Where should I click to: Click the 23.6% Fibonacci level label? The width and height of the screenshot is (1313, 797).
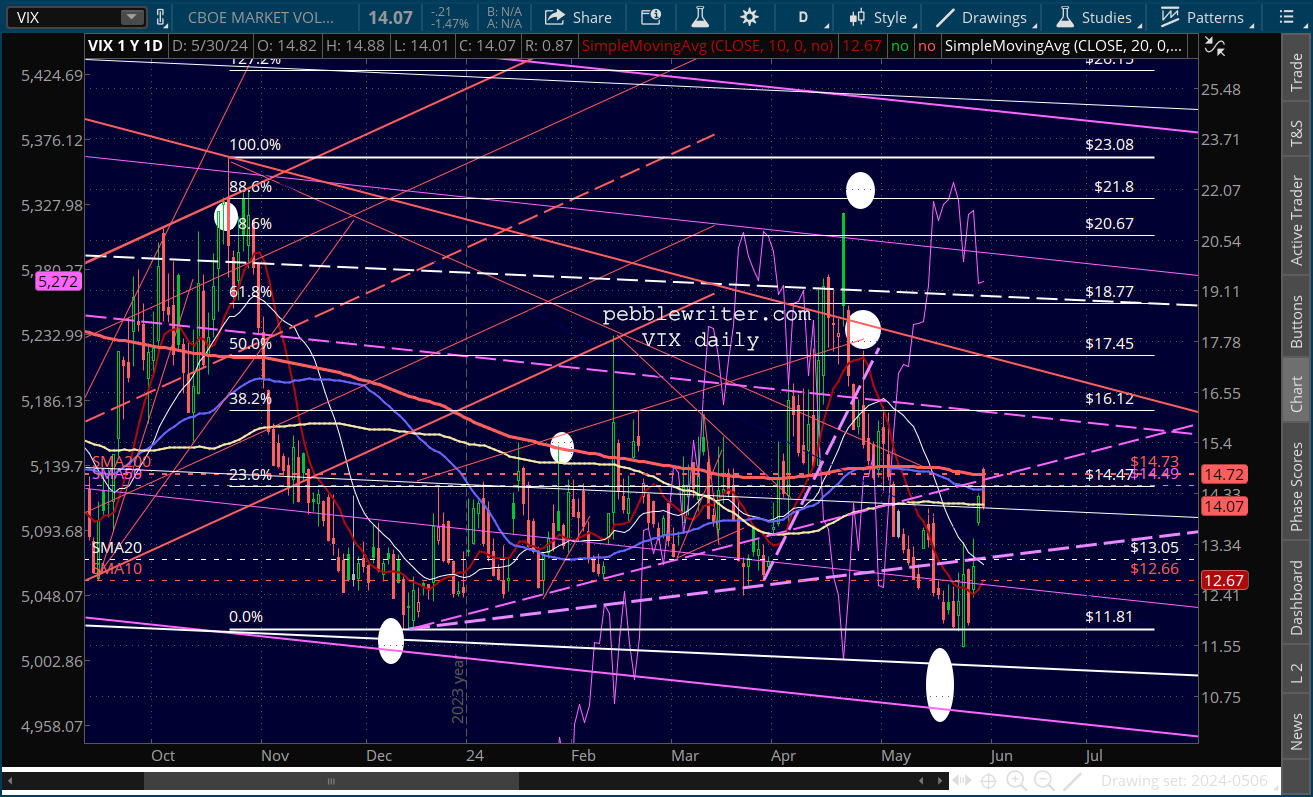[x=250, y=475]
